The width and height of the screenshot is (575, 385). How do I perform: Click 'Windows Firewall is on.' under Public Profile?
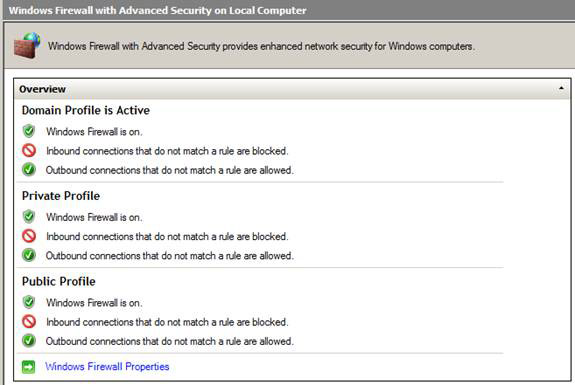tap(94, 302)
